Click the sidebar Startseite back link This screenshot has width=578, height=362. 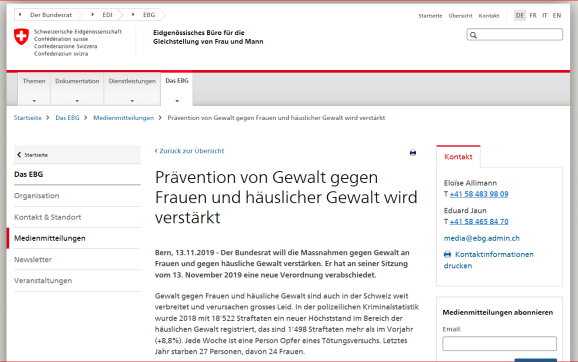click(77, 155)
